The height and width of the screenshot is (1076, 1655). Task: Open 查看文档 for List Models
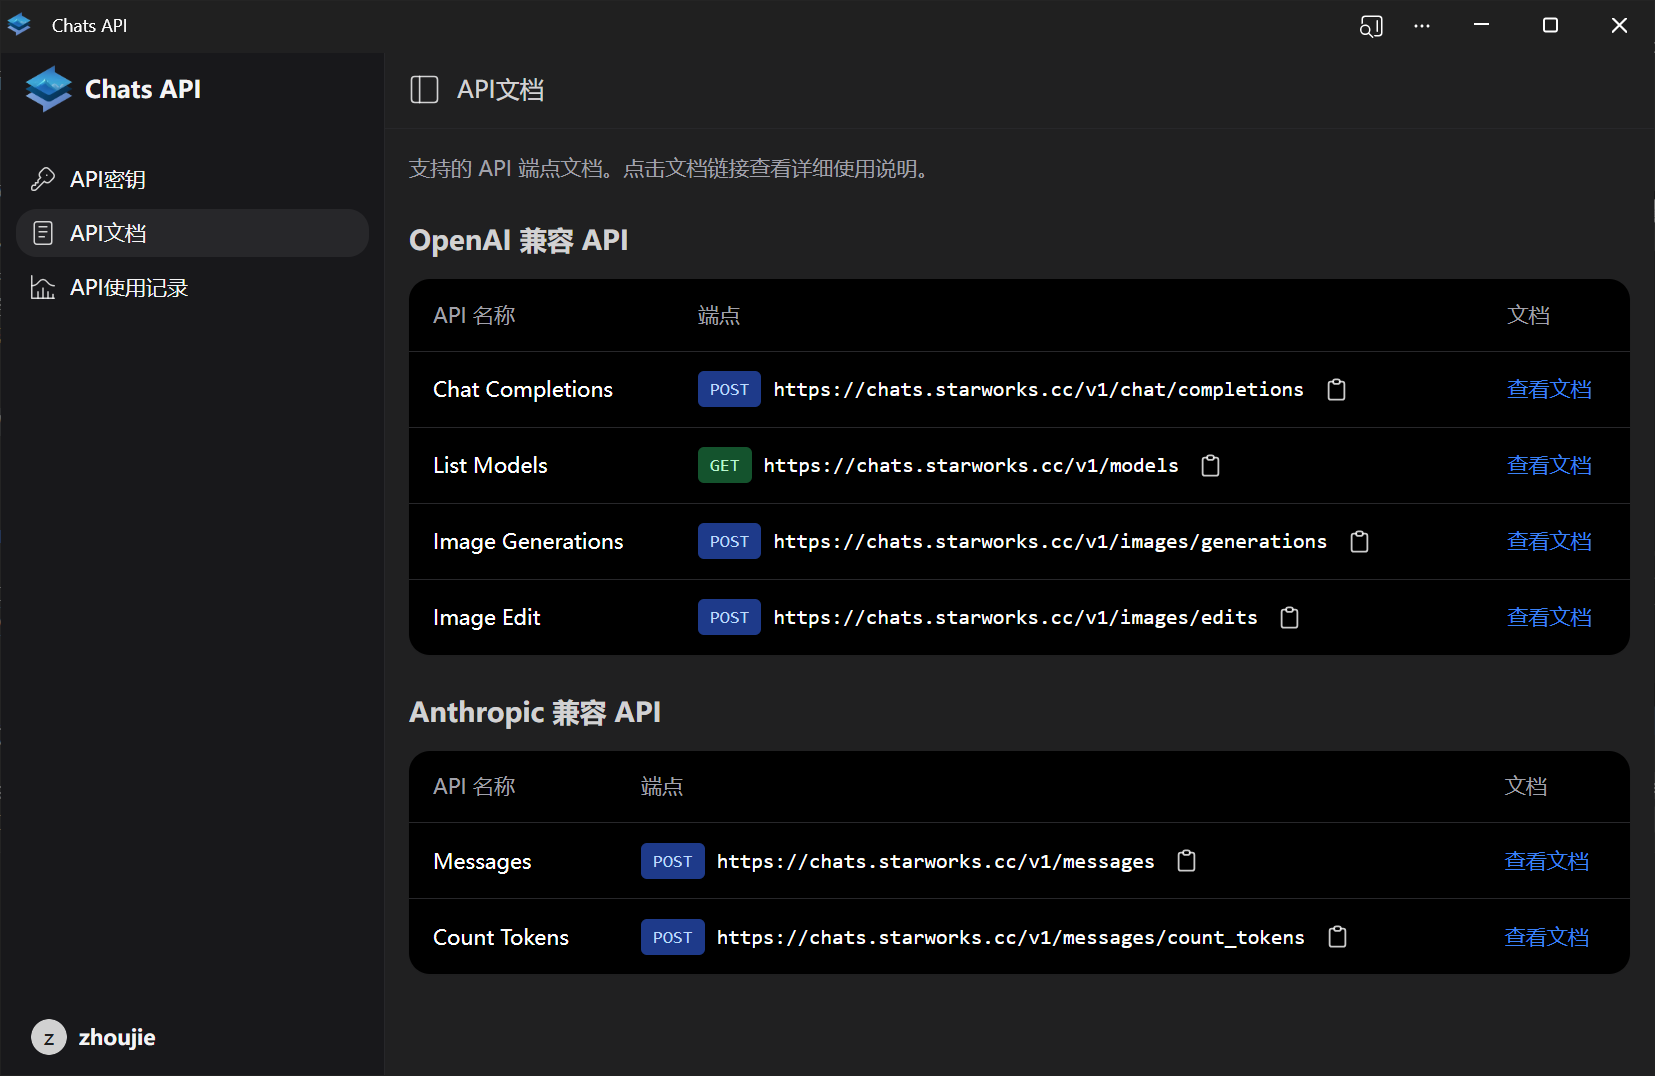[x=1549, y=466]
